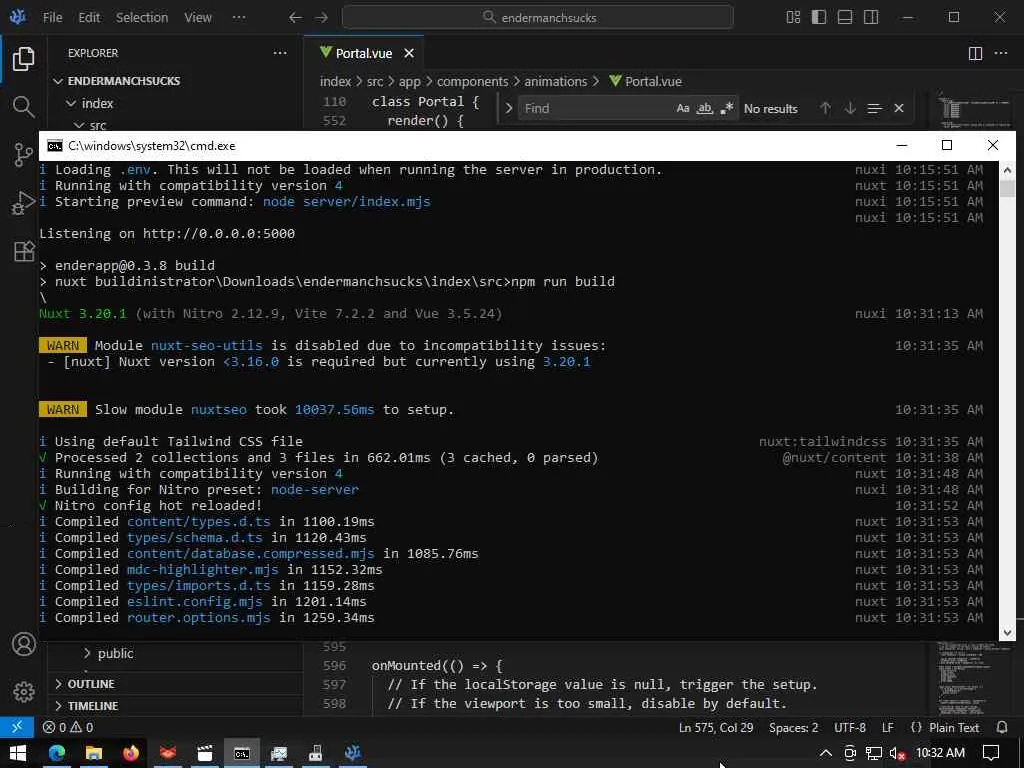Open the File menu
The height and width of the screenshot is (768, 1024).
point(52,18)
